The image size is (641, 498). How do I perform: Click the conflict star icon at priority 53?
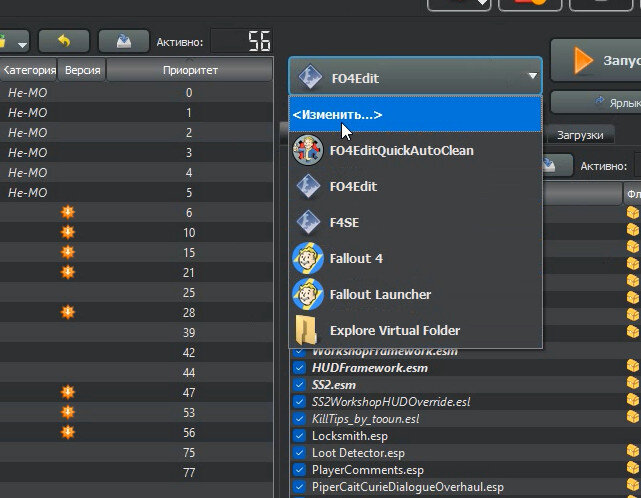68,412
